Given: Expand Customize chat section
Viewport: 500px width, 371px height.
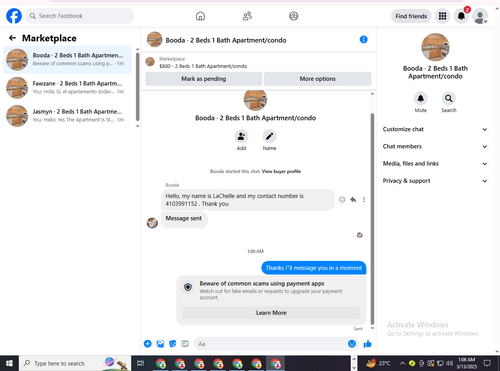Looking at the screenshot, I should click(x=435, y=129).
